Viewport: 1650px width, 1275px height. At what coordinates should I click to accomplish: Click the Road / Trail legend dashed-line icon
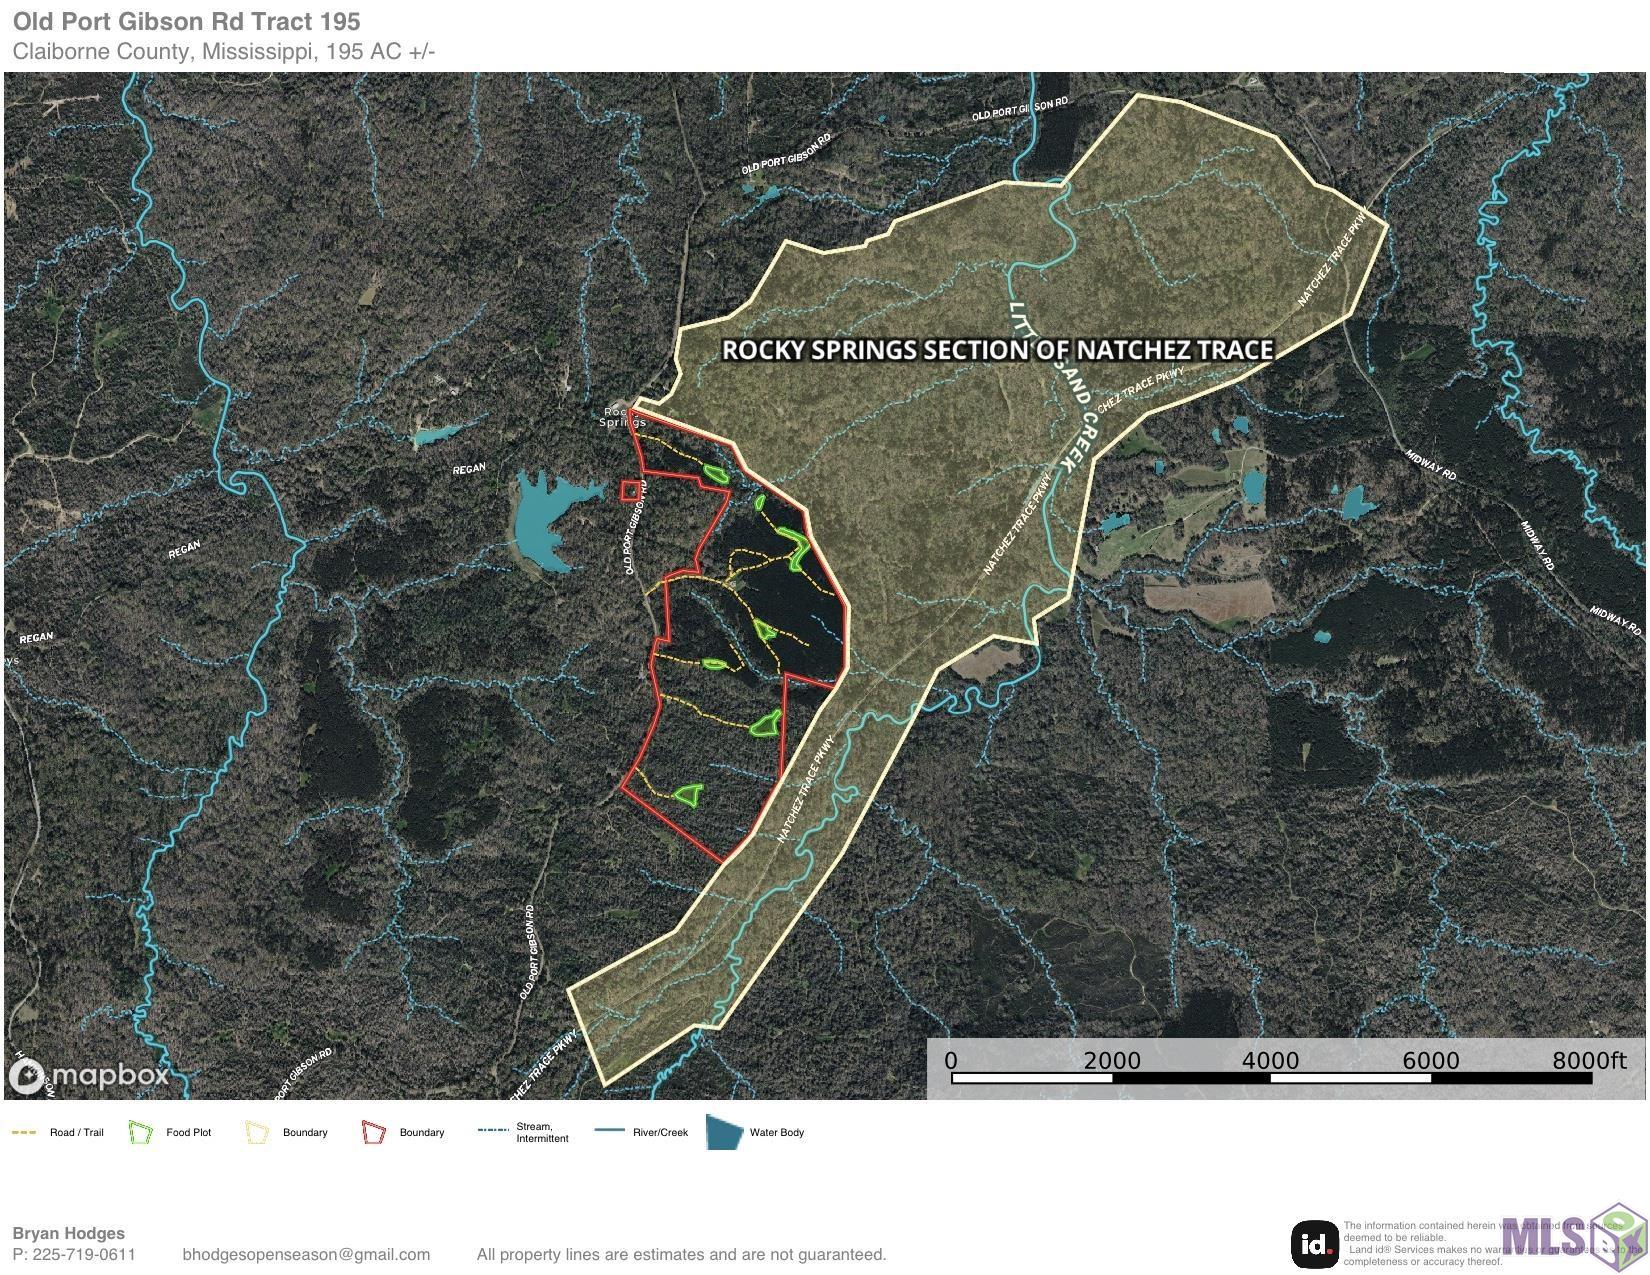24,1133
